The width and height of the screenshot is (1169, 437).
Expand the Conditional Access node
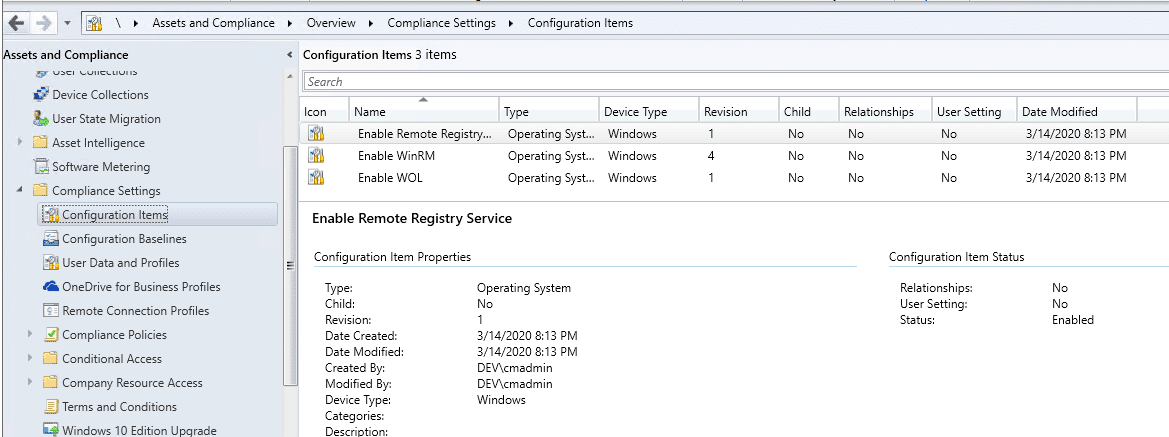(x=30, y=359)
